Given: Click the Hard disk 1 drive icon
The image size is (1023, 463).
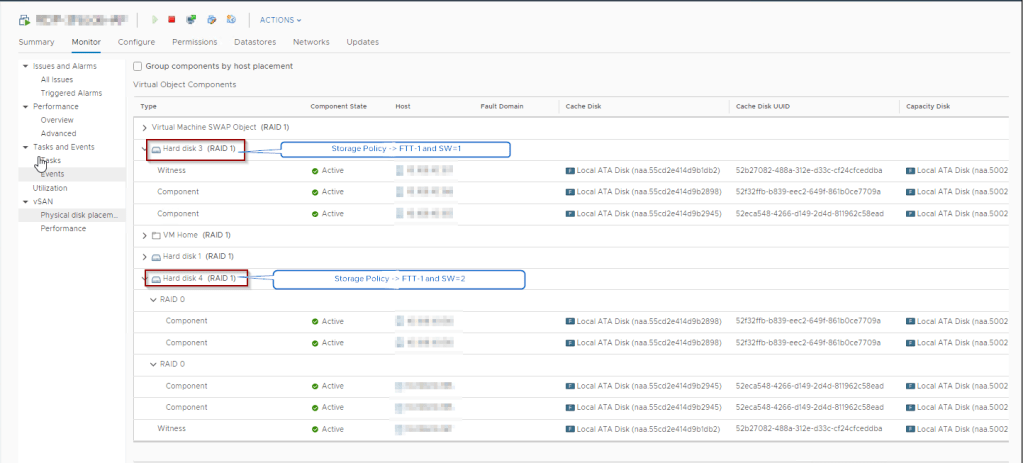Looking at the screenshot, I should [156, 256].
